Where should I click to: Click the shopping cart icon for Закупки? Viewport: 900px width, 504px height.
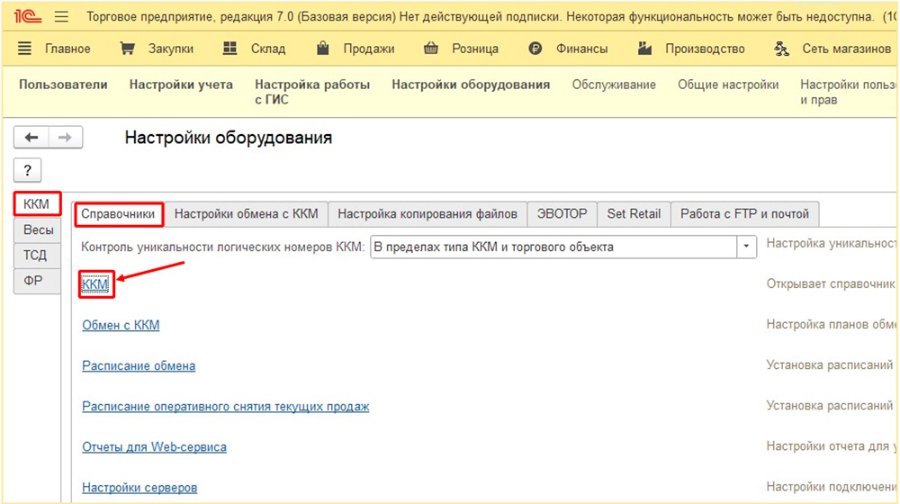(x=127, y=48)
